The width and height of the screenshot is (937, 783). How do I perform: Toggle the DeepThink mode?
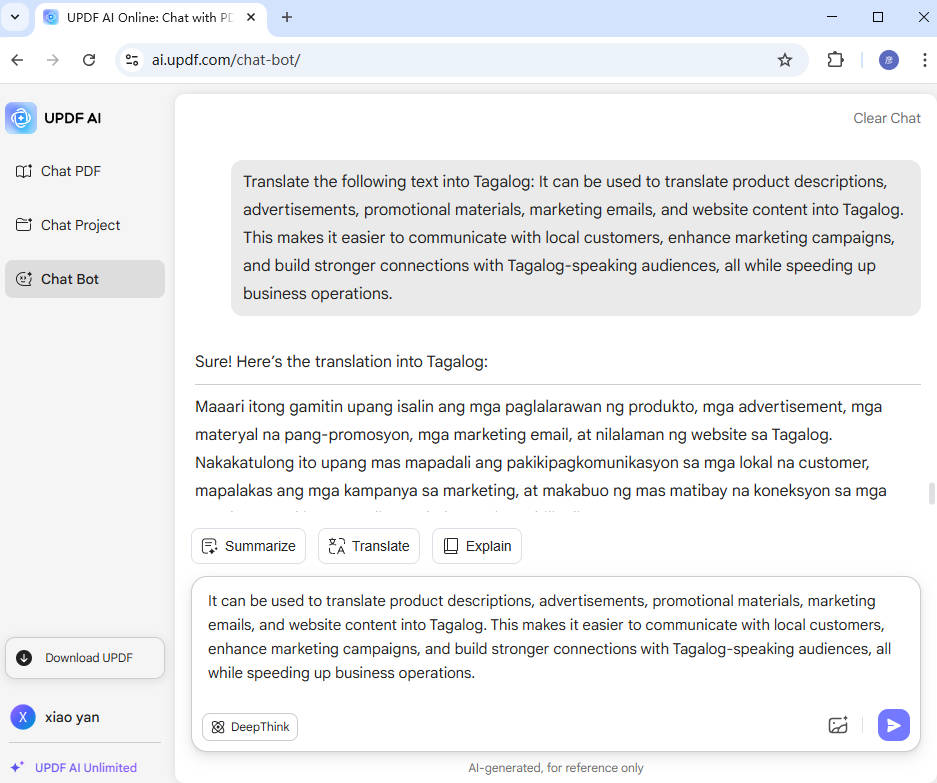250,727
